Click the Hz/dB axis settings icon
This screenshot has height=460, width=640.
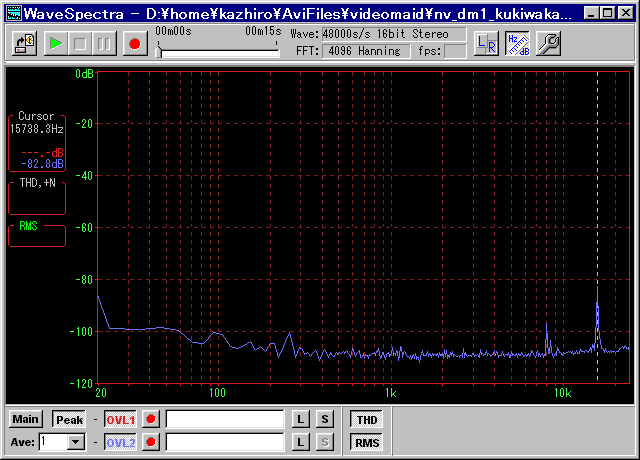click(518, 43)
